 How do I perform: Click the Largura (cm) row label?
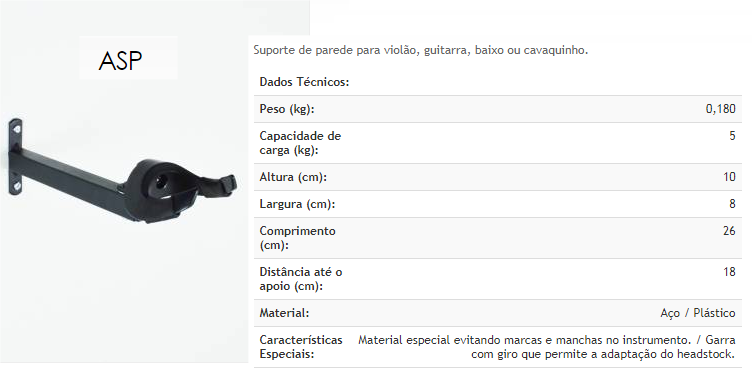click(x=297, y=204)
